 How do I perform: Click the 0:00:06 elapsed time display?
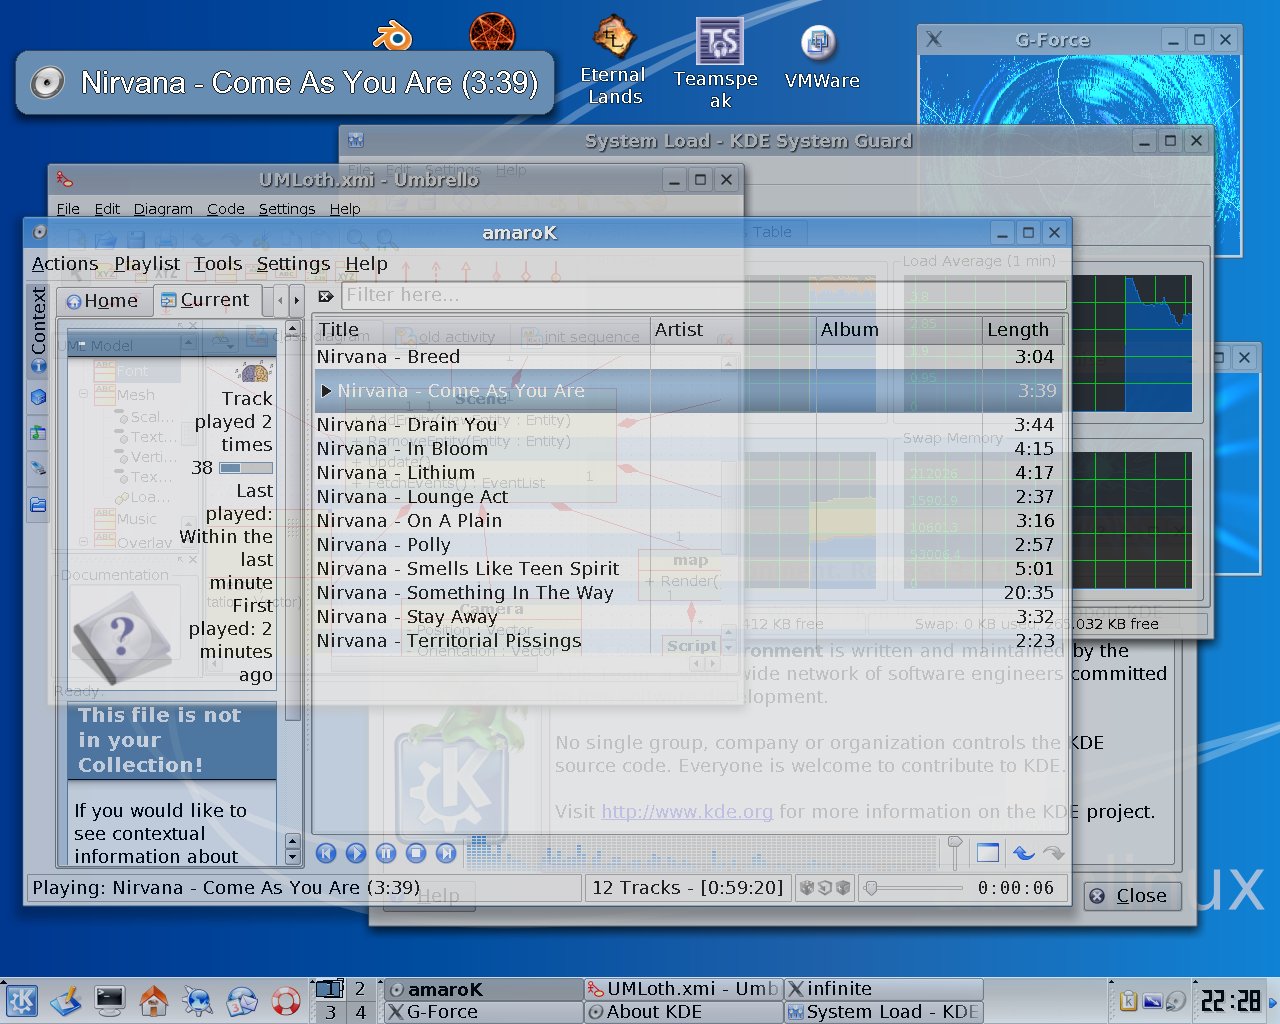(x=1016, y=888)
